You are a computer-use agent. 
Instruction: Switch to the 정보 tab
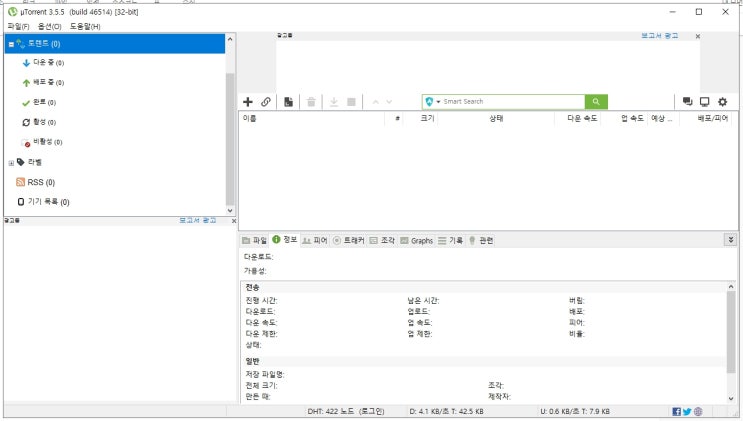click(285, 240)
